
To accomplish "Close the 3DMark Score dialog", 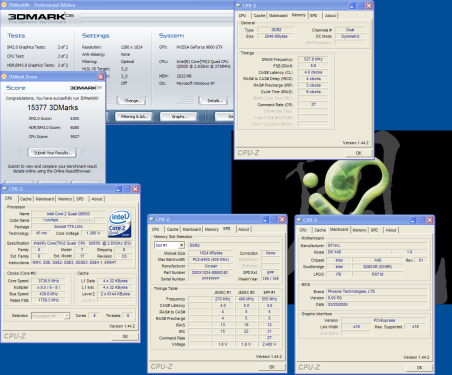I will pos(101,77).
